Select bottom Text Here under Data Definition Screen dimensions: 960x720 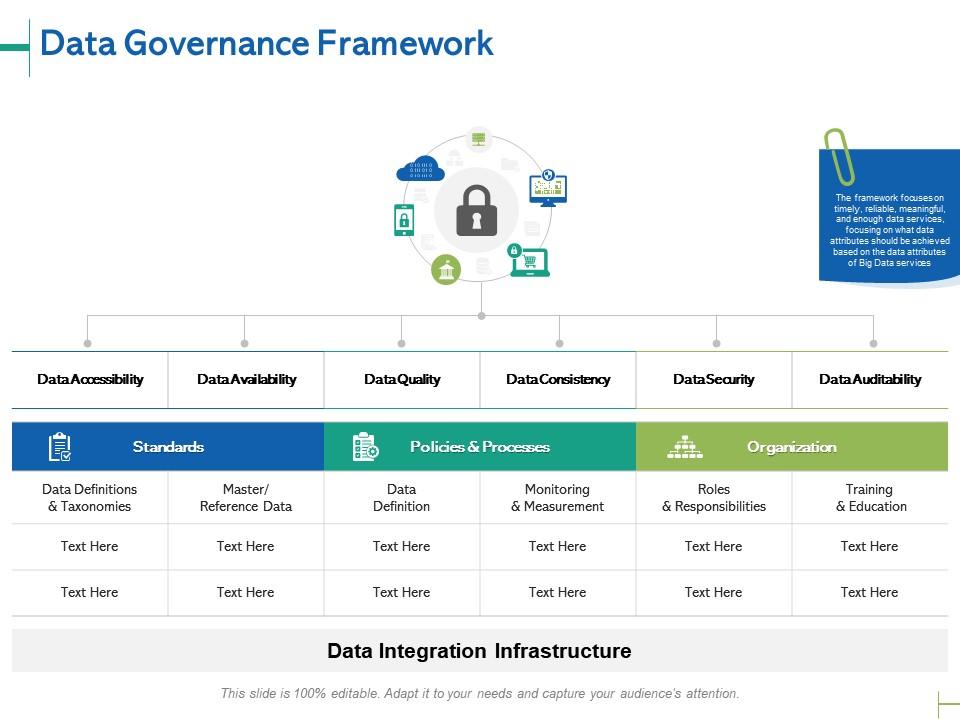(x=402, y=592)
